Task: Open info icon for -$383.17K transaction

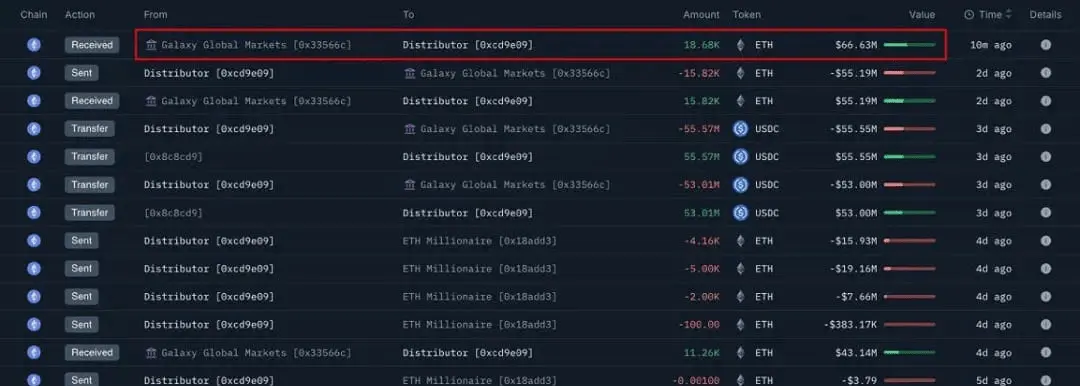Action: tap(1045, 325)
